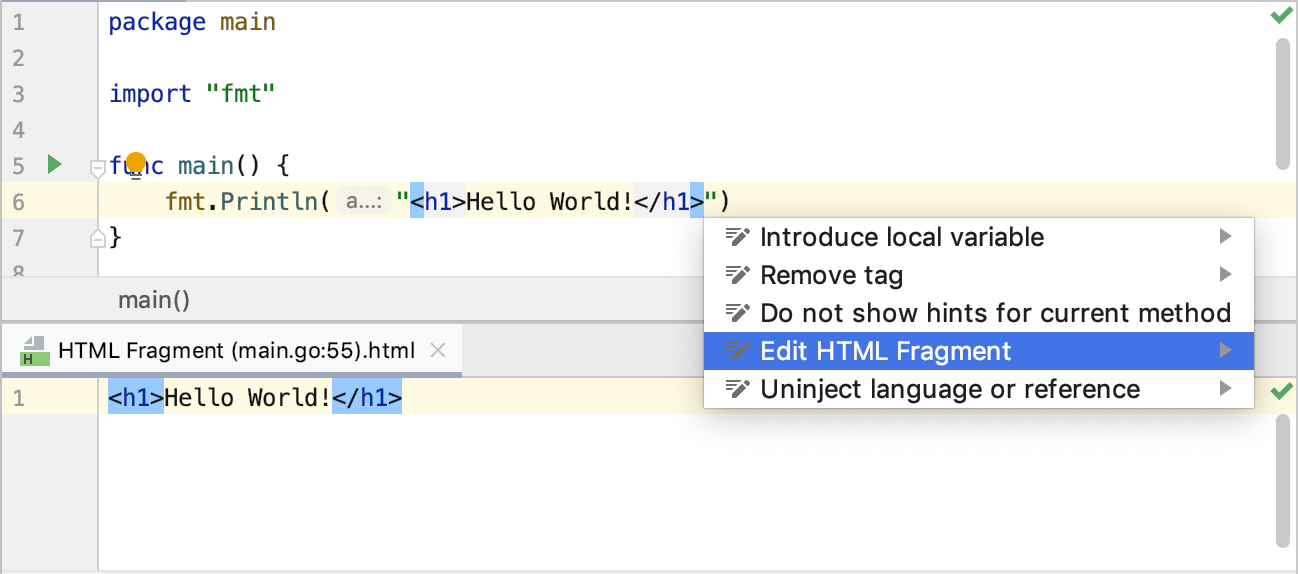1298x574 pixels.
Task: Click line number 3 in the gutter
Action: pos(18,94)
